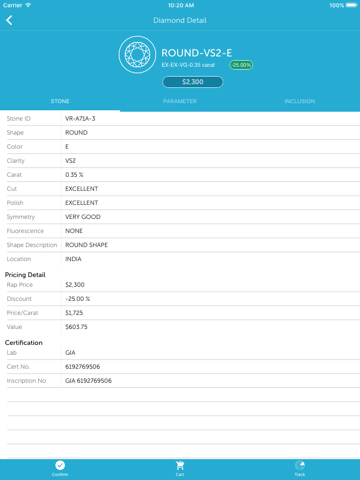Select the Pricing Detail heading

pos(25,275)
